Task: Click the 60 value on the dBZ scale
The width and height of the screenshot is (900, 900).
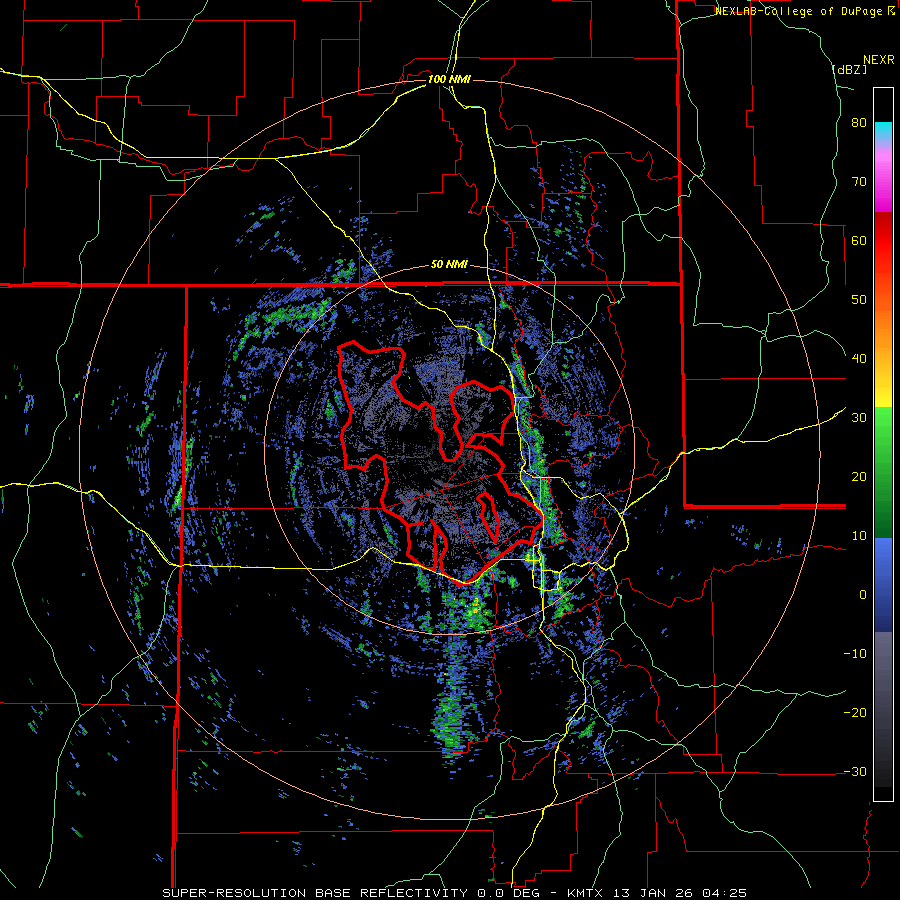Action: (x=859, y=240)
